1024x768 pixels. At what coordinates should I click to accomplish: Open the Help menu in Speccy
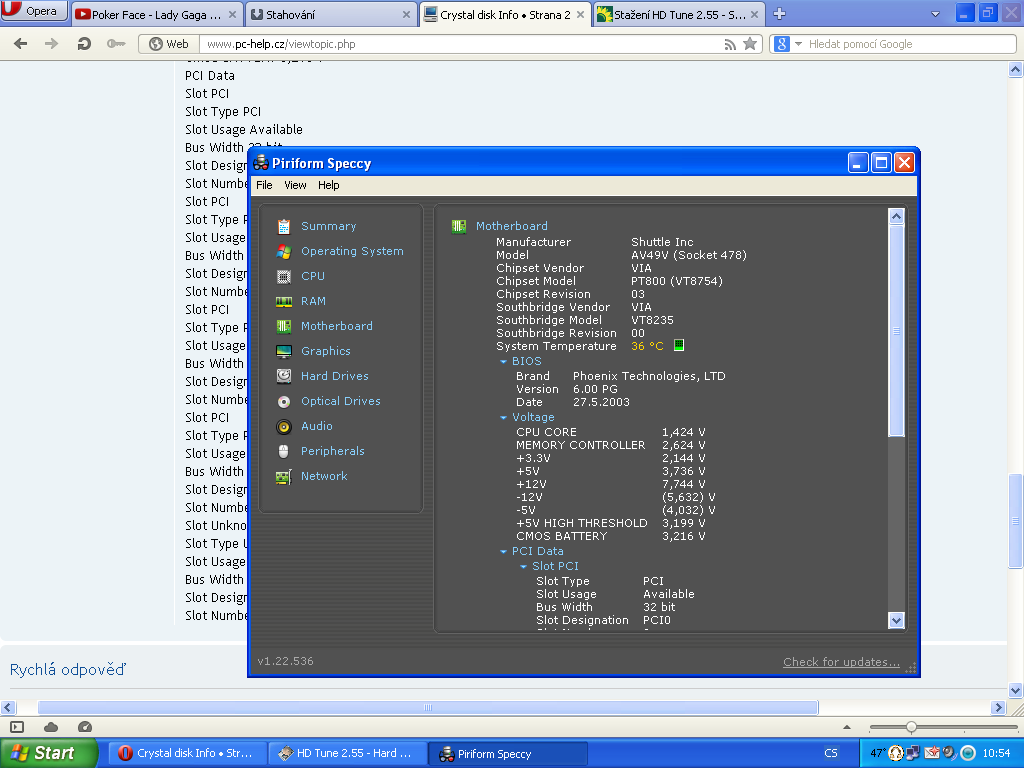click(328, 185)
